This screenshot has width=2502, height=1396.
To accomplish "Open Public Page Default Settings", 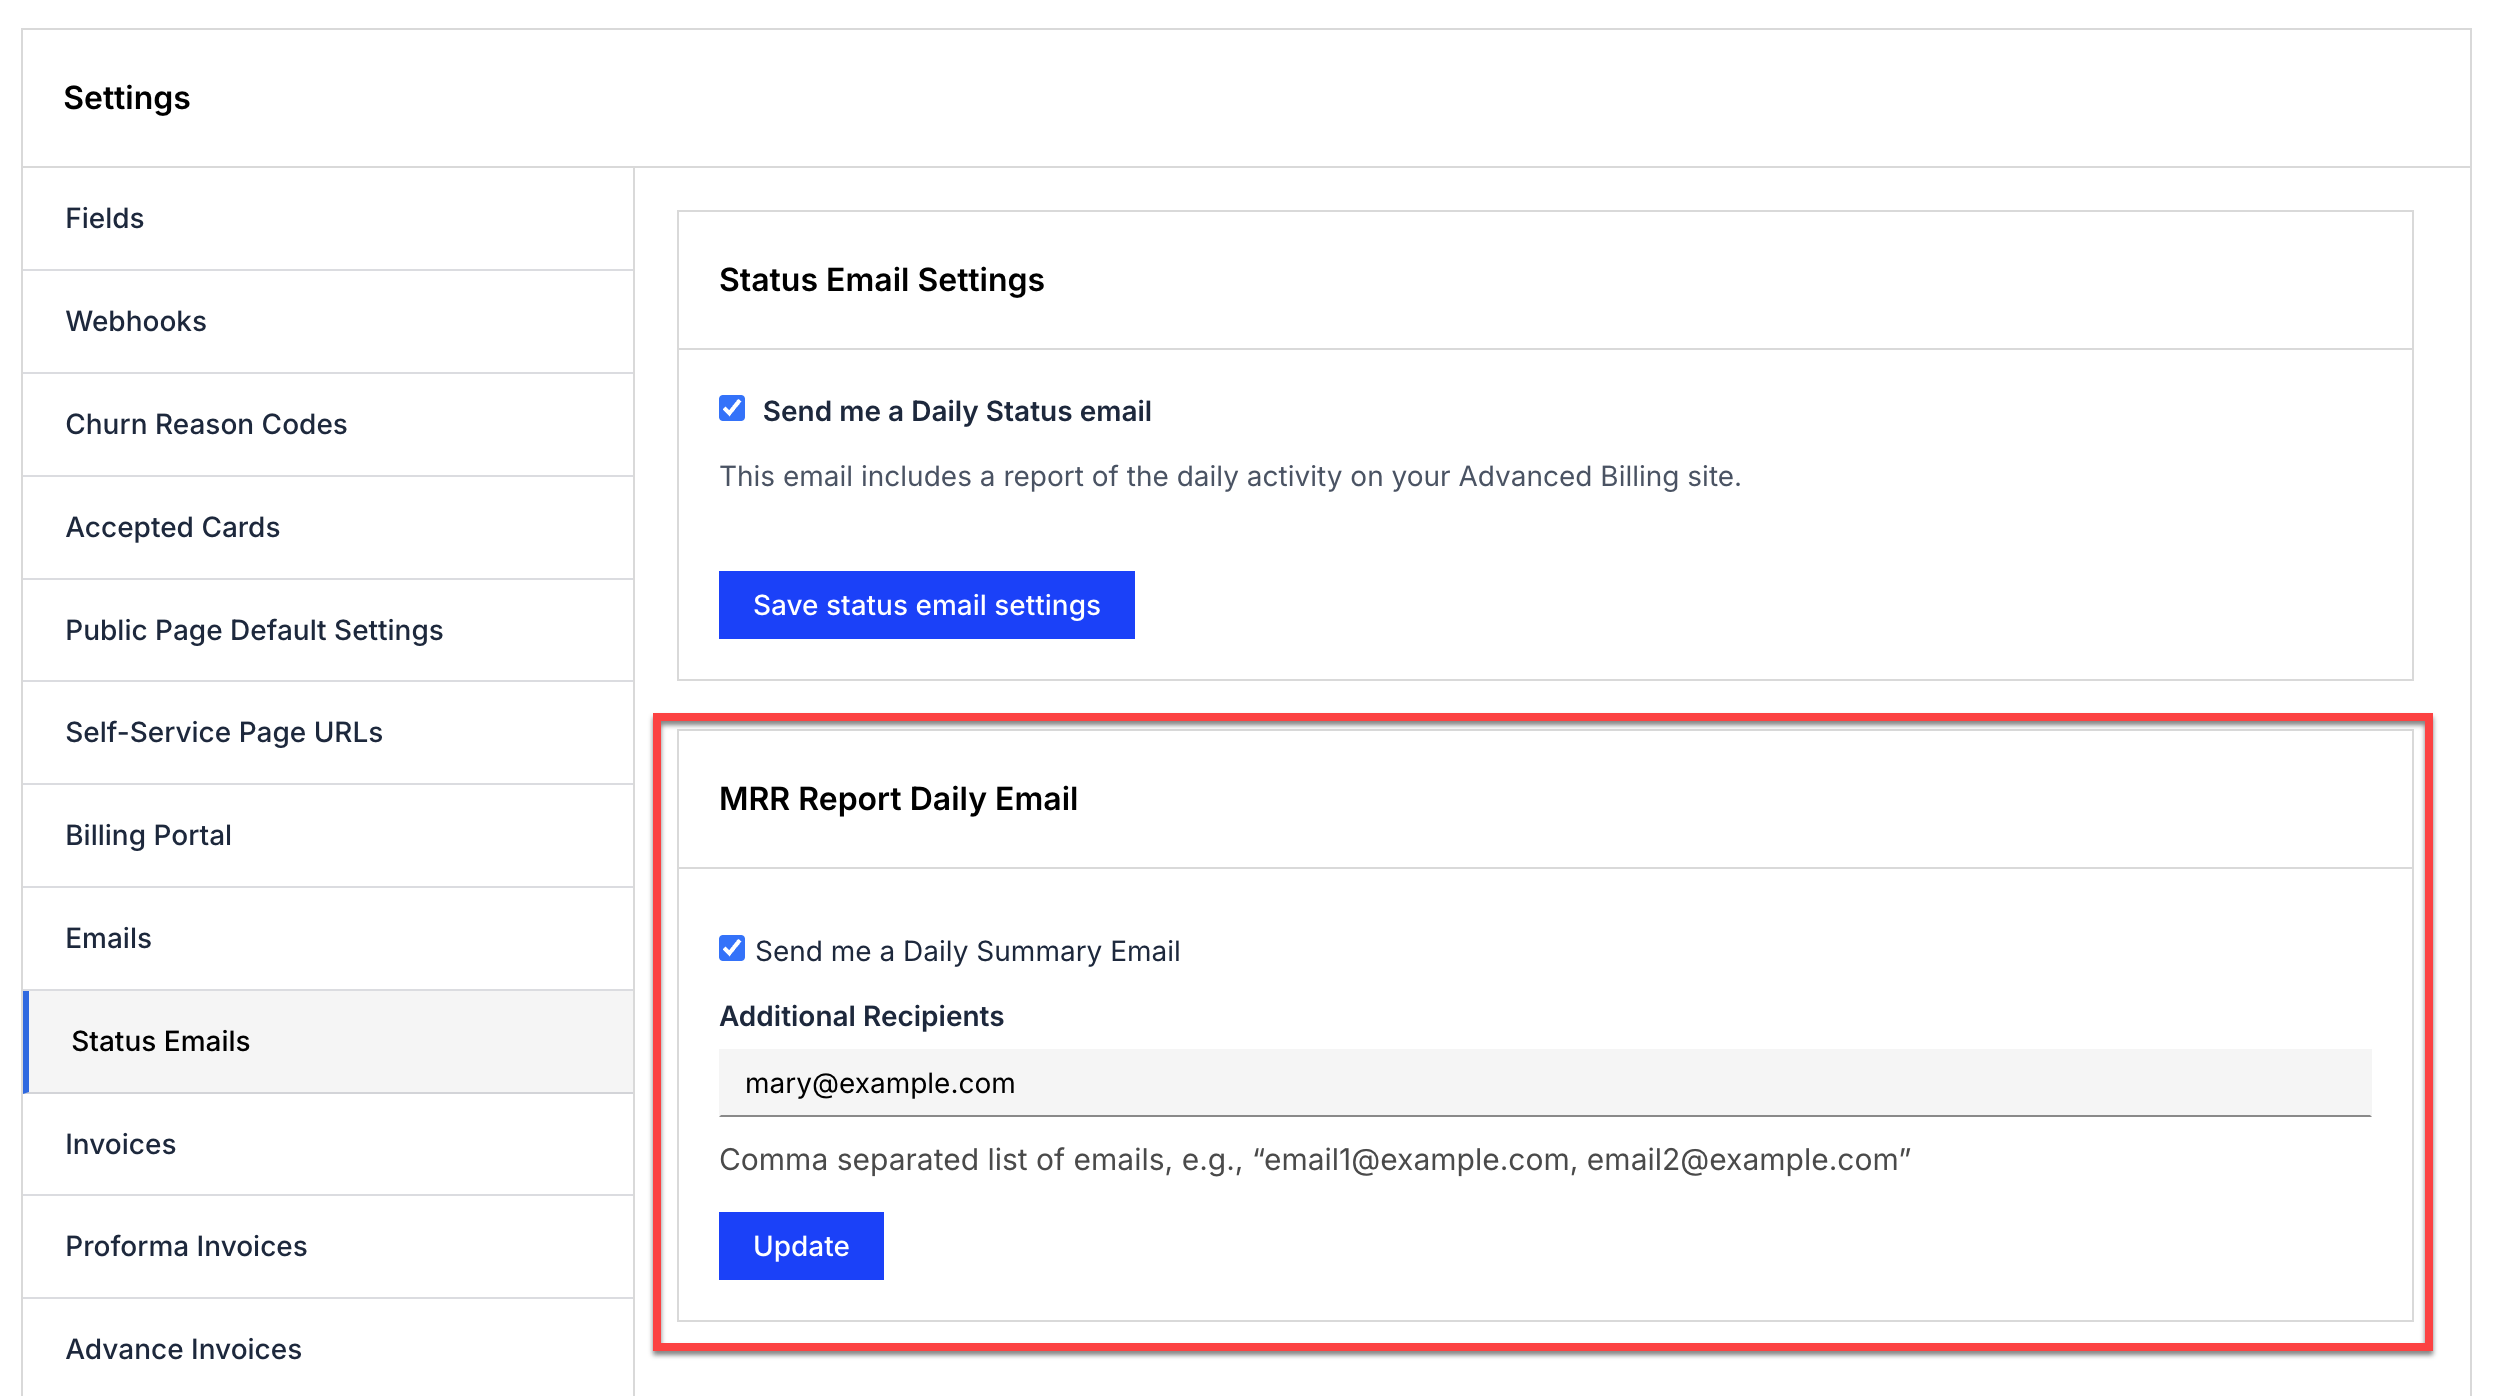I will 328,630.
